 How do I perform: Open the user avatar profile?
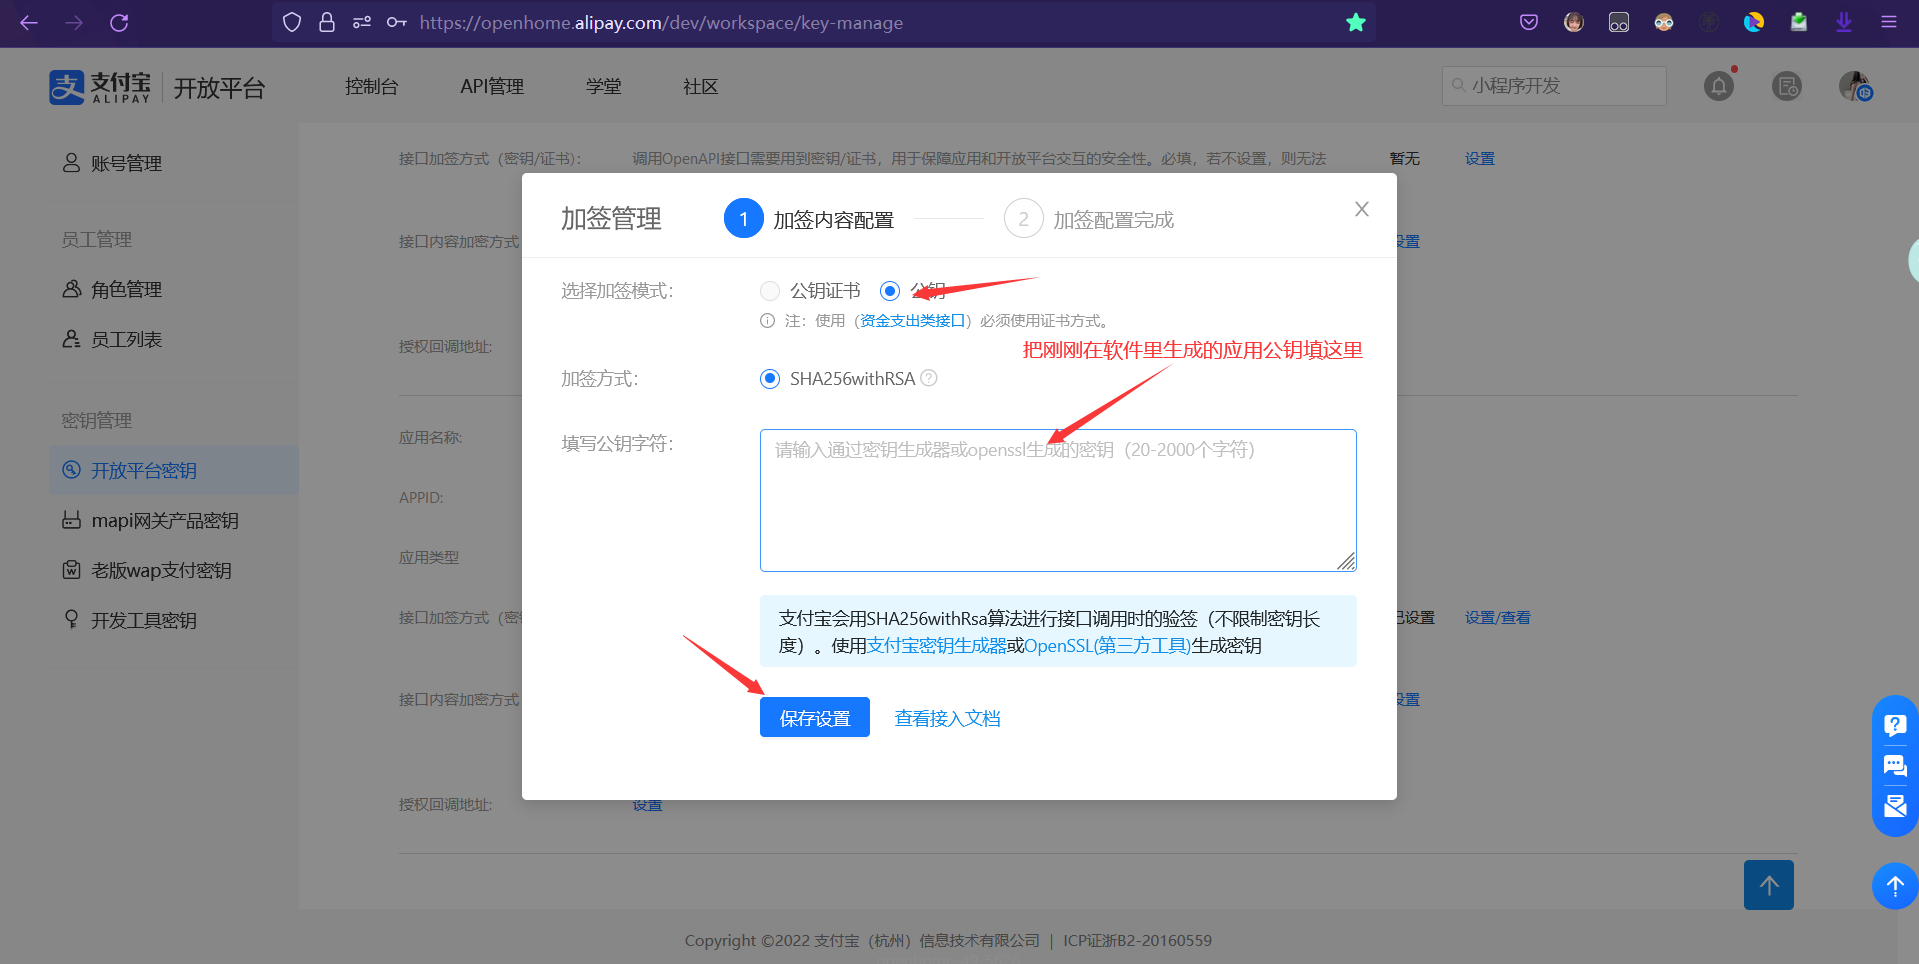[x=1855, y=86]
